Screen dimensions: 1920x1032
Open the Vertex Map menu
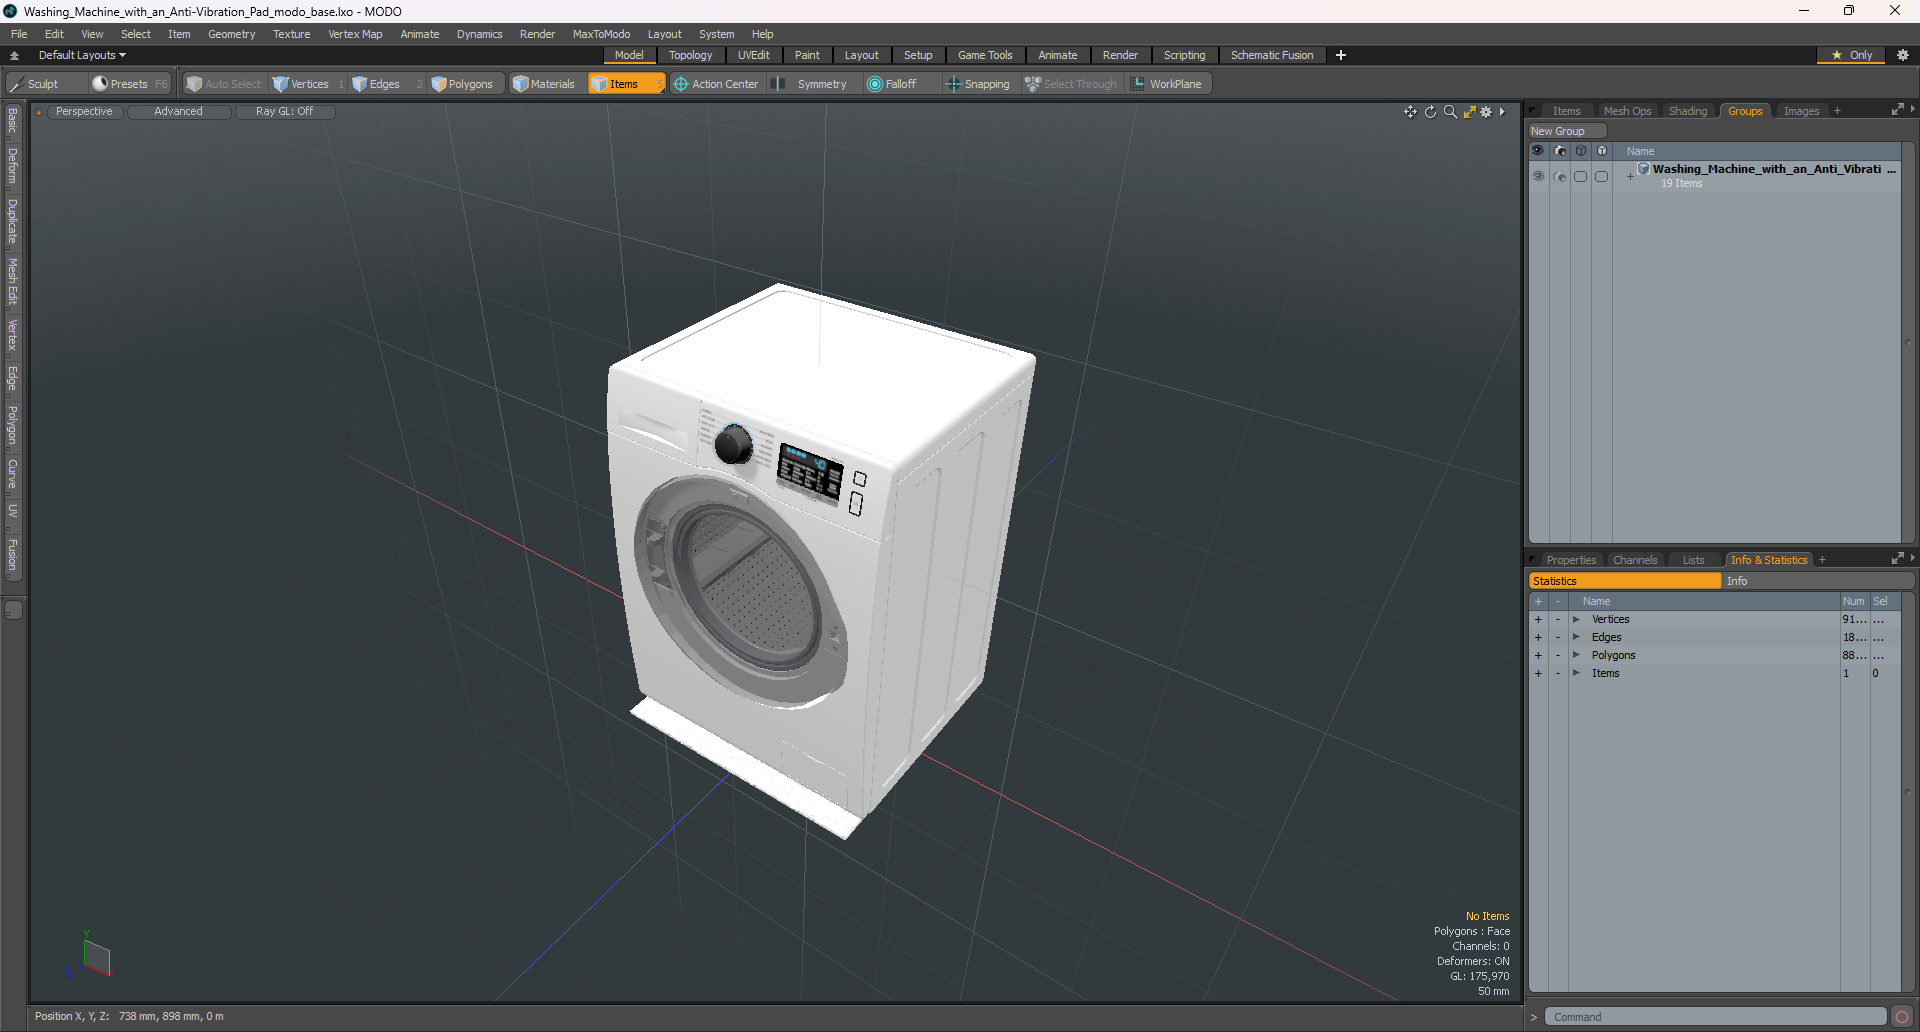355,34
